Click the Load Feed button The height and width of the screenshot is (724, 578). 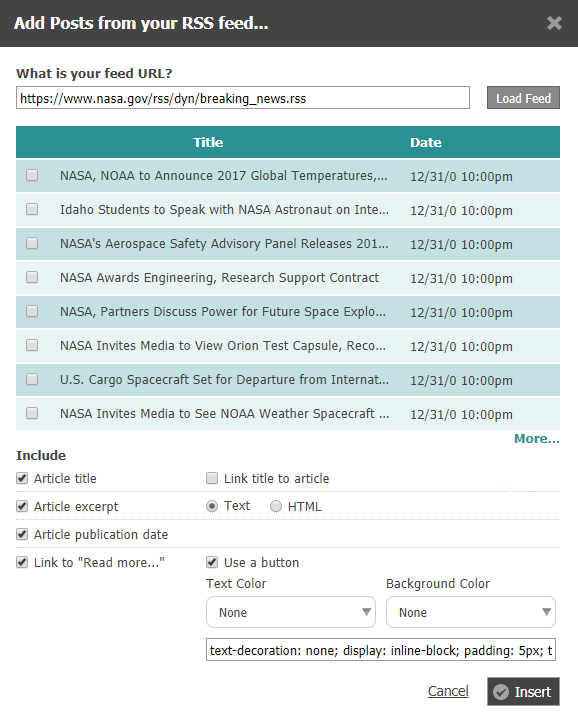coord(523,98)
